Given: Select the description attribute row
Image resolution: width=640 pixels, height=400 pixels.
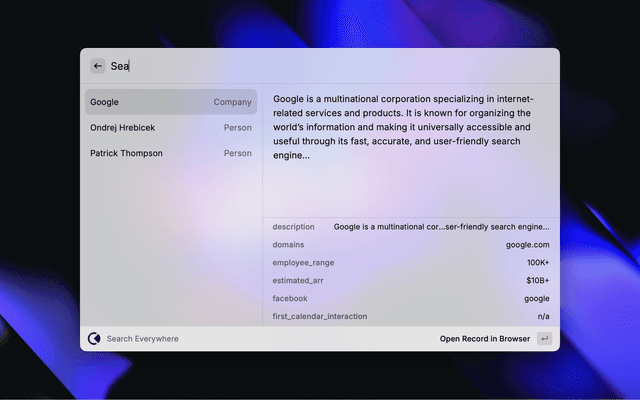Looking at the screenshot, I should click(410, 227).
